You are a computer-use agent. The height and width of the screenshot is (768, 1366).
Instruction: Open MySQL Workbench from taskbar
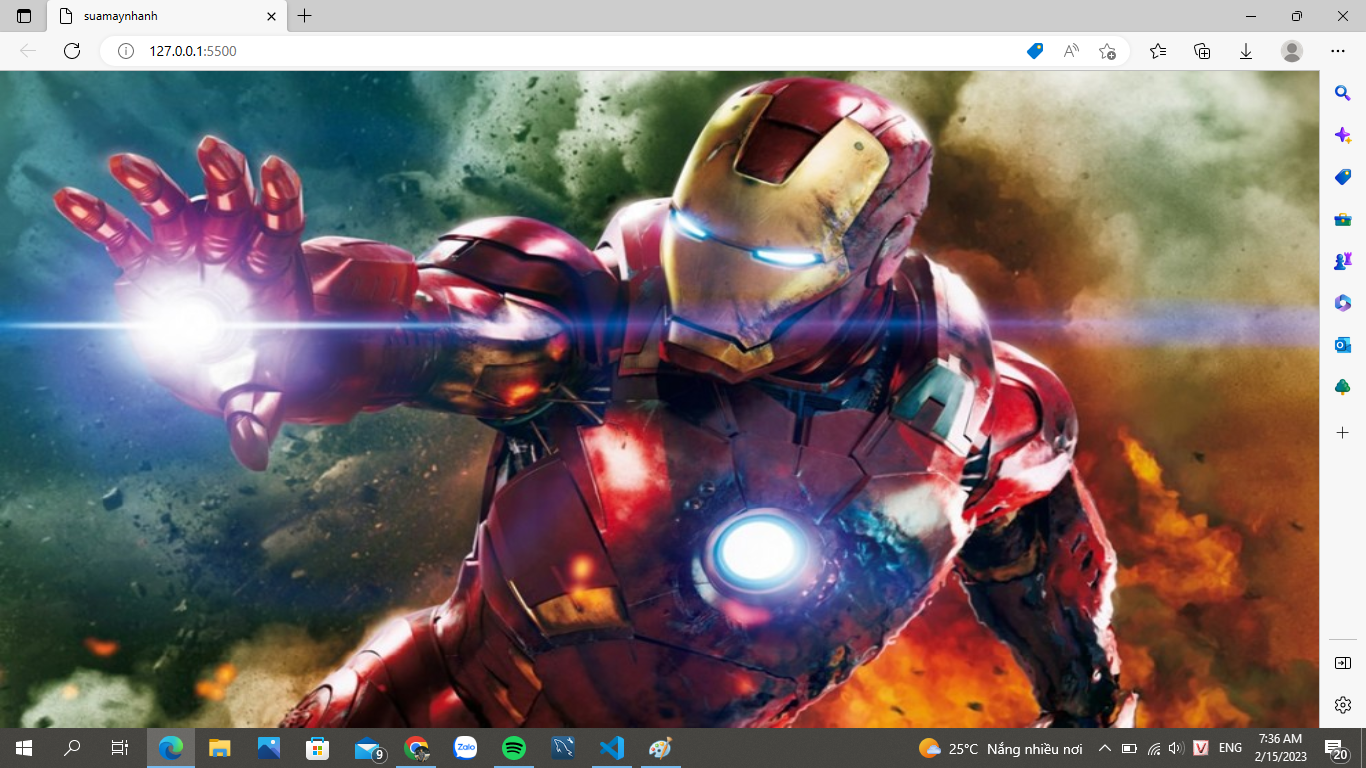coord(563,748)
